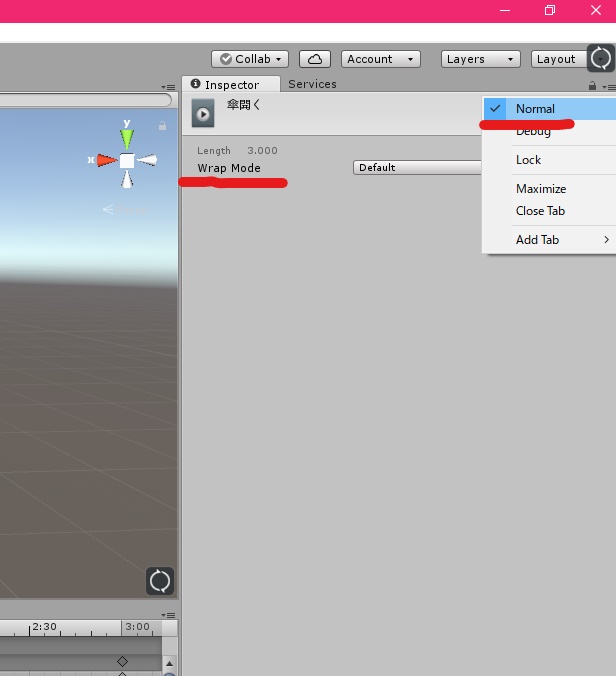Open the Inspector panel options menu

[609, 87]
